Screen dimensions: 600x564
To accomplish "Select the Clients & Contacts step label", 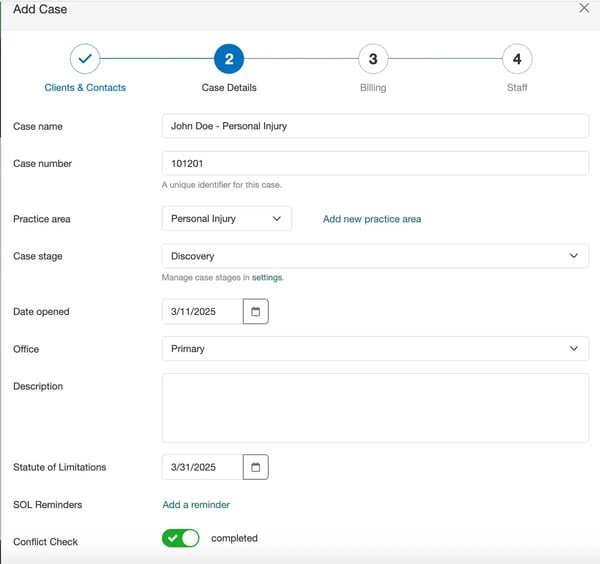I will (x=85, y=88).
